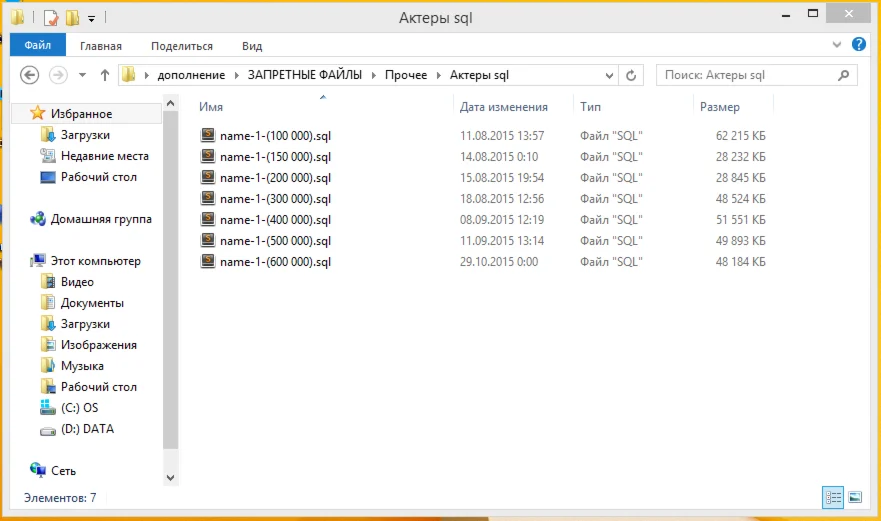Expand the ribbon with chevron arrow
Screen dimensions: 881x521
pos(838,45)
